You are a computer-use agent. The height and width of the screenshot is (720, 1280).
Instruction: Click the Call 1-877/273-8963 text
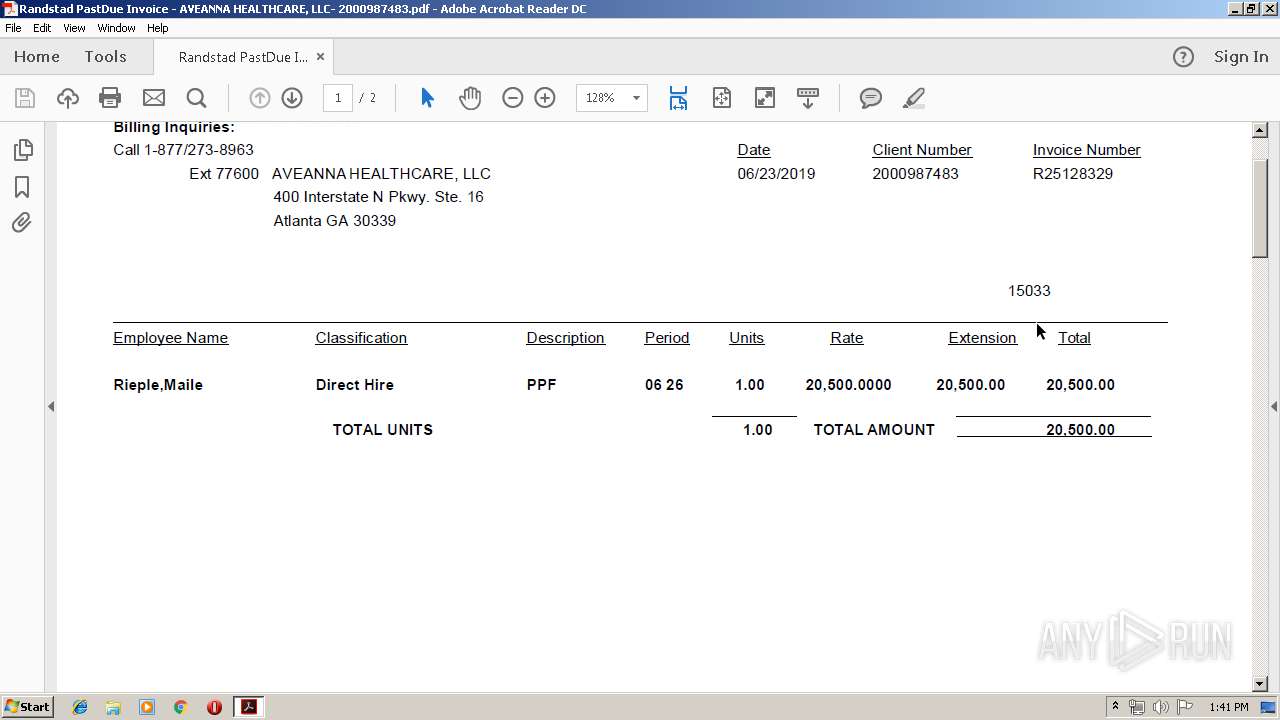(183, 150)
